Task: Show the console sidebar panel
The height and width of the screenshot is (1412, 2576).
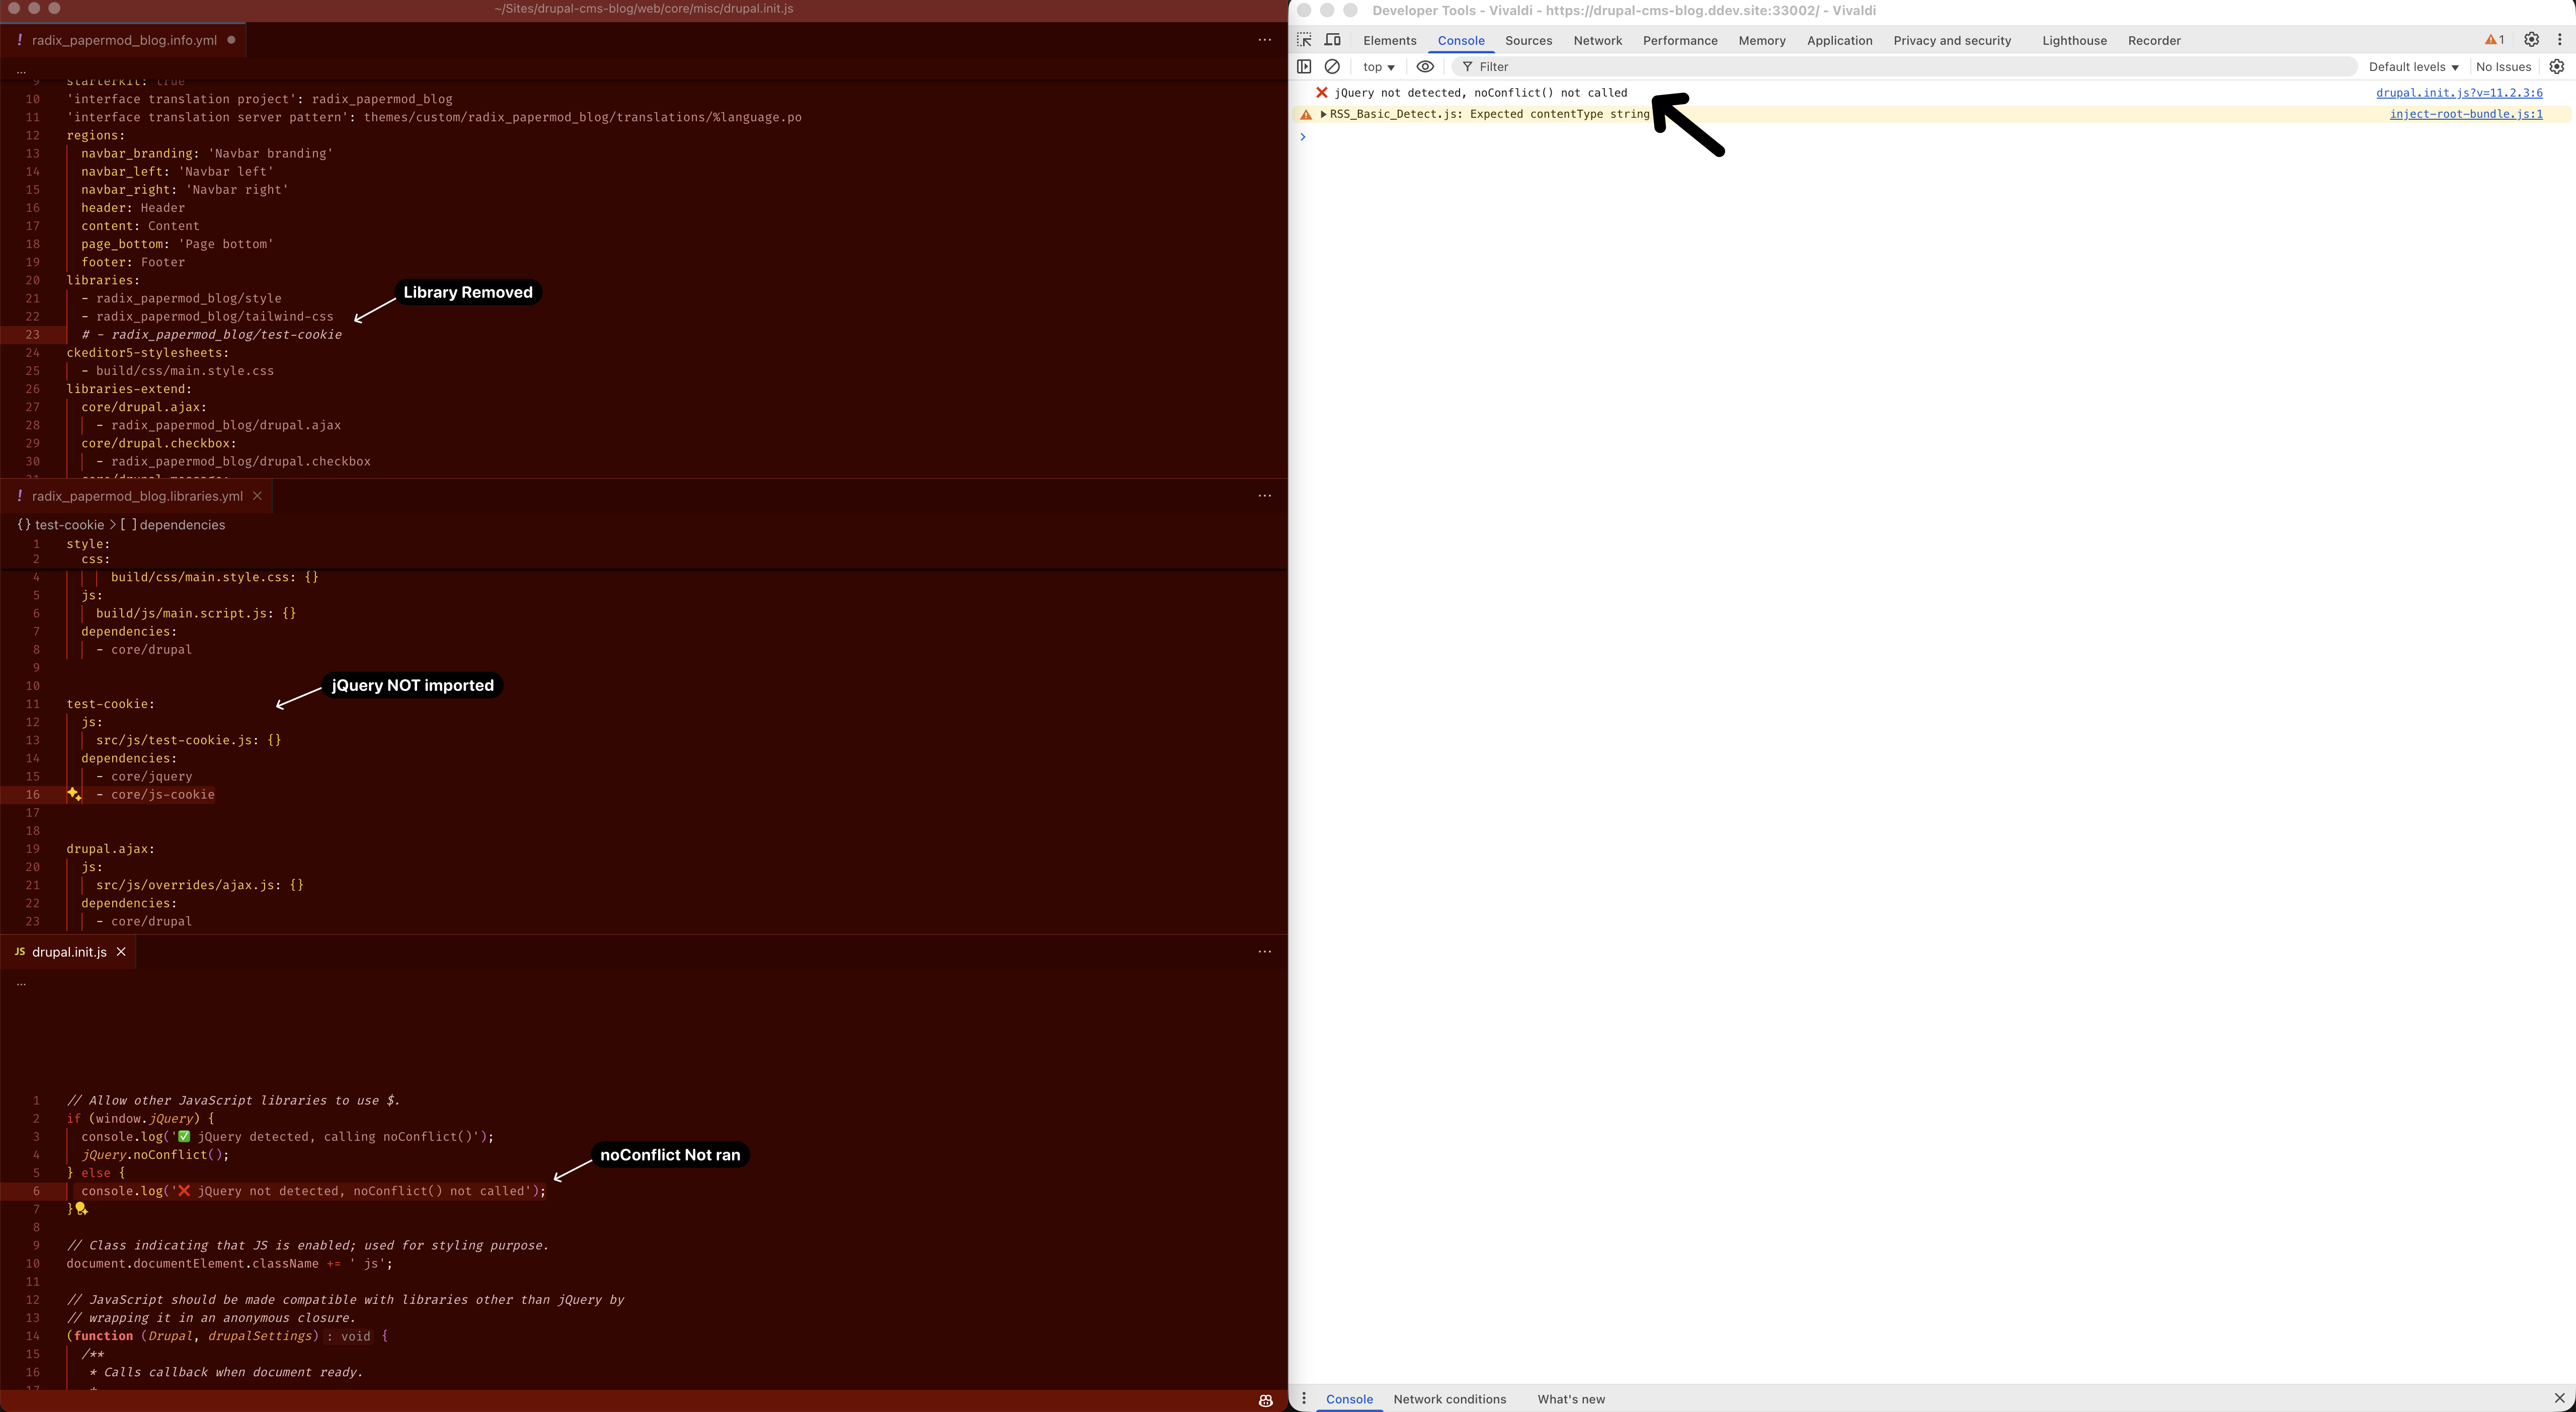Action: (x=1304, y=66)
